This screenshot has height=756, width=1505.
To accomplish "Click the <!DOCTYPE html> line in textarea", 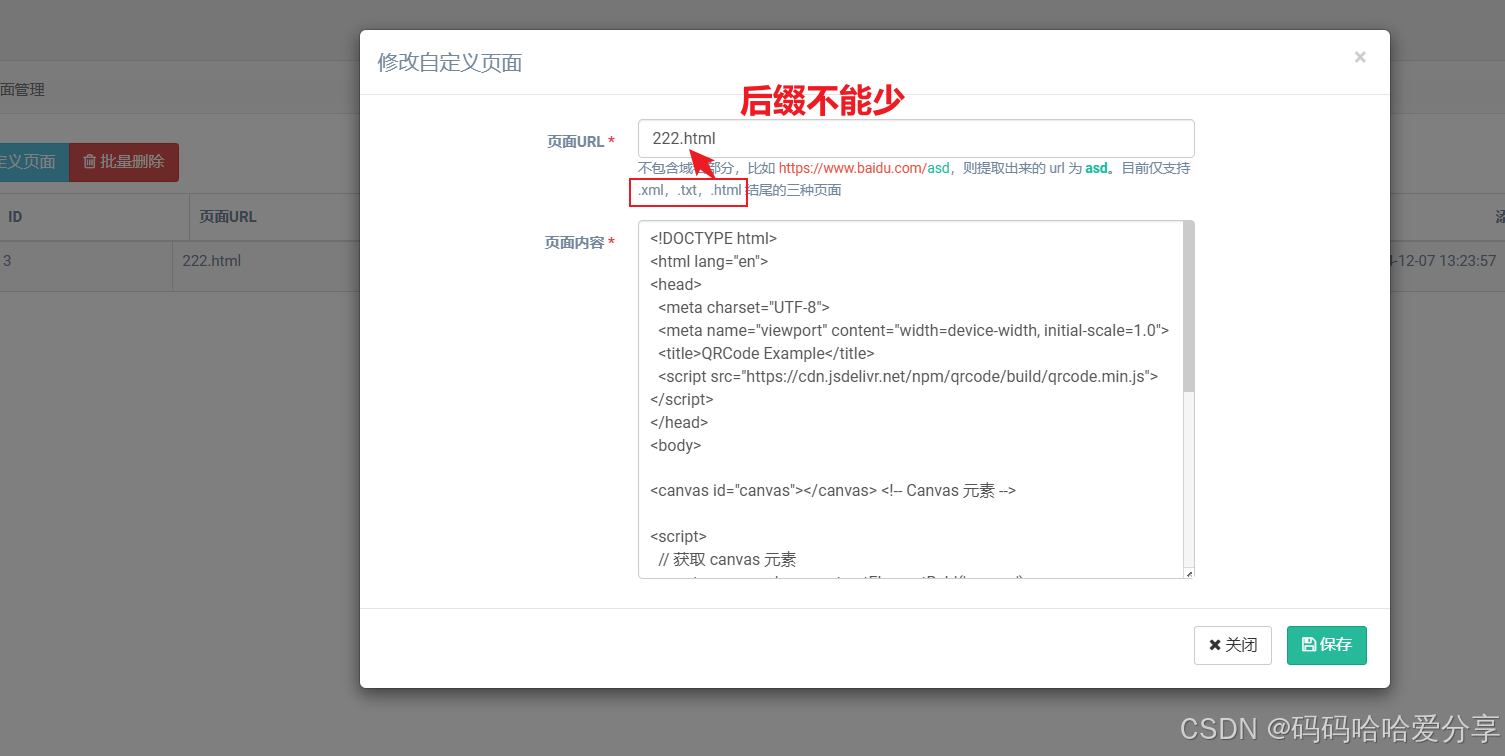I will tap(713, 238).
